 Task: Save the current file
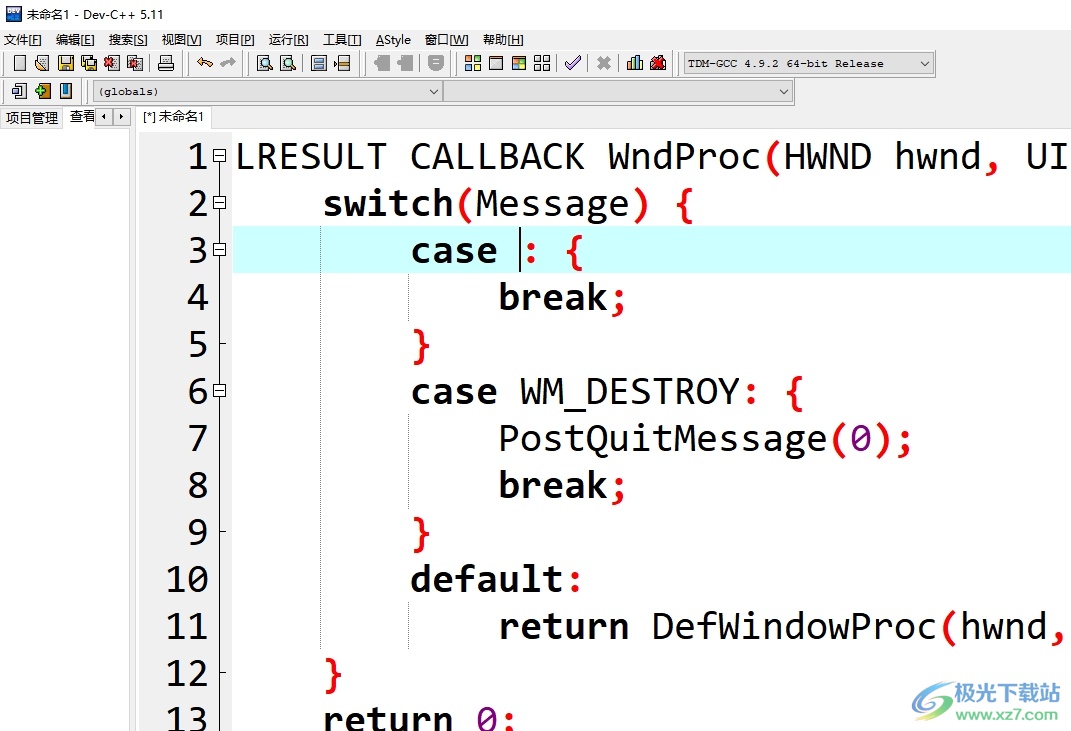click(66, 64)
